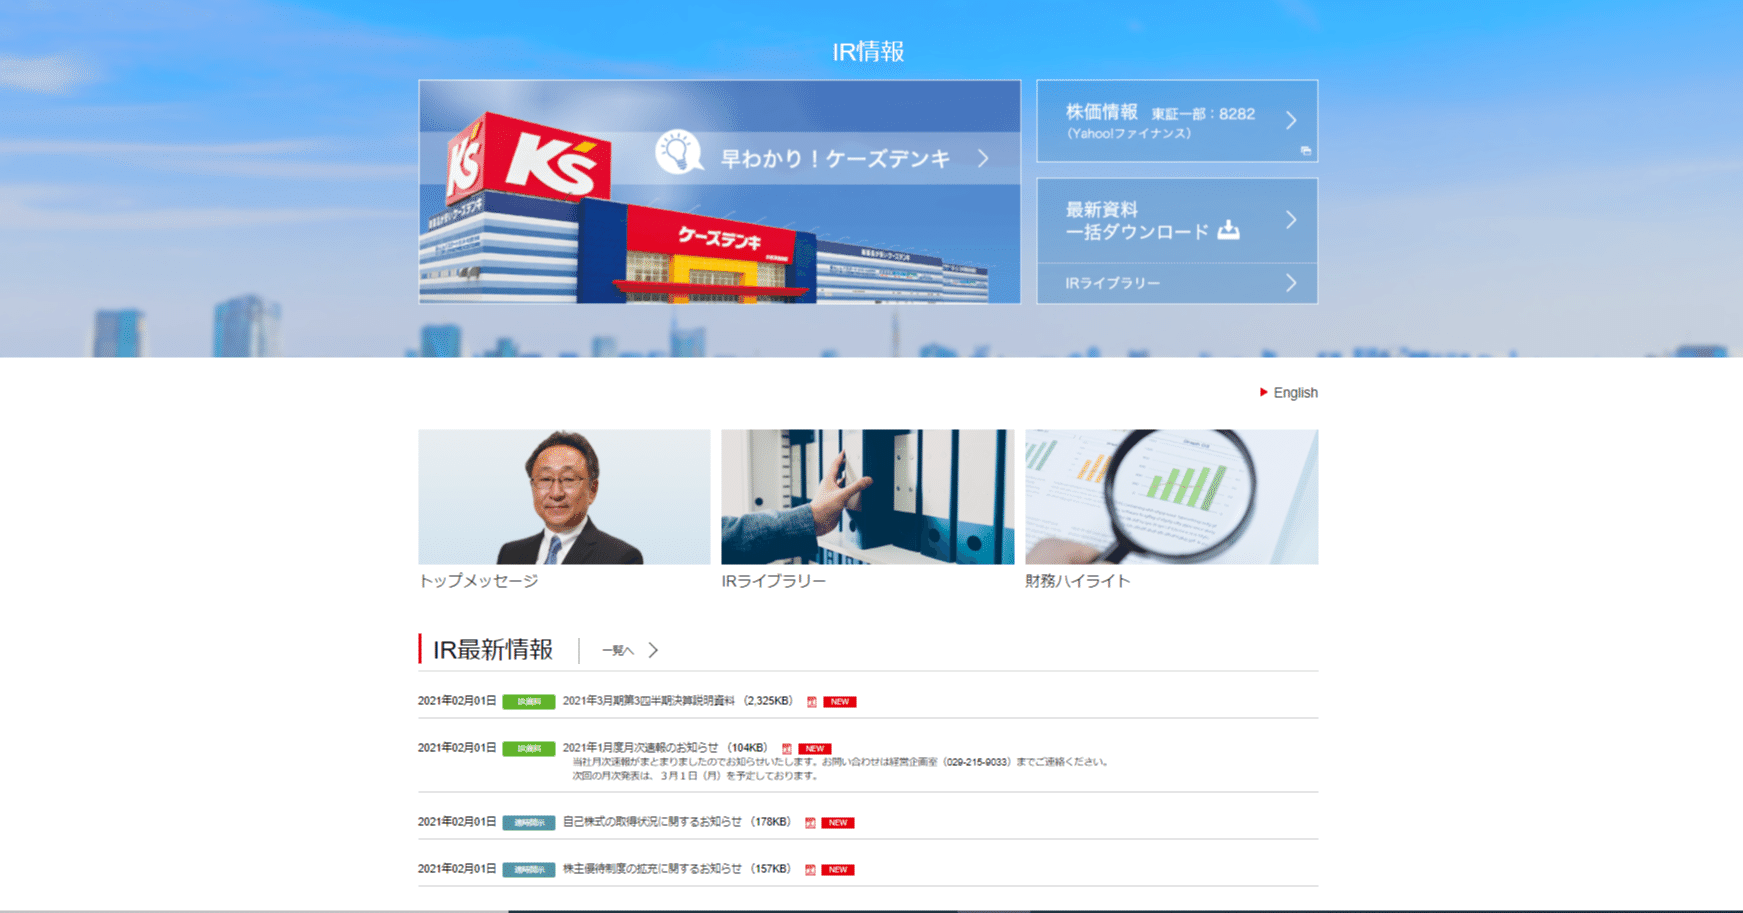This screenshot has height=913, width=1743.
Task: Click the teal tag on the 株主優待制度 row
Action: pyautogui.click(x=528, y=870)
